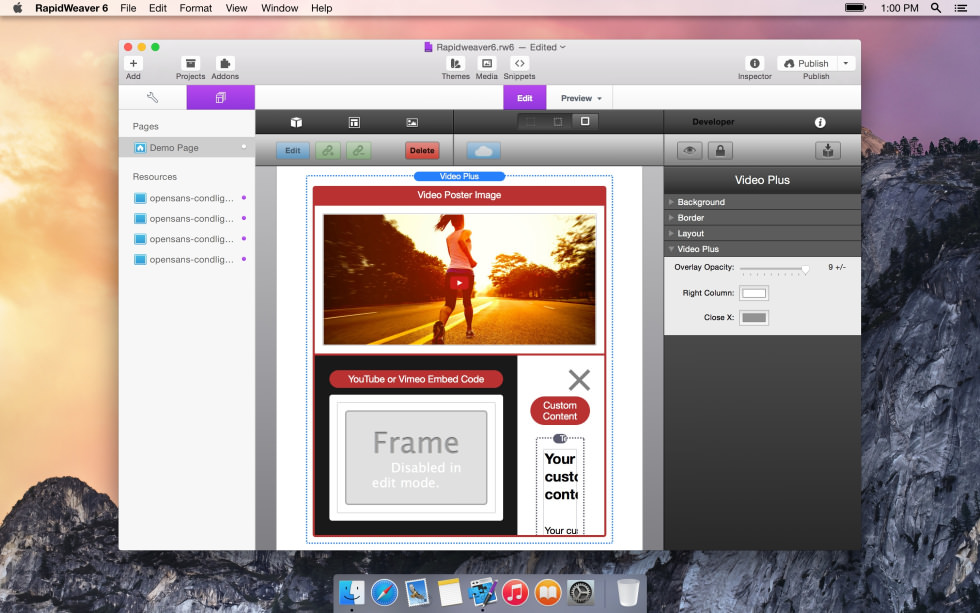This screenshot has height=613, width=980.
Task: Open the Window menu
Action: click(279, 8)
